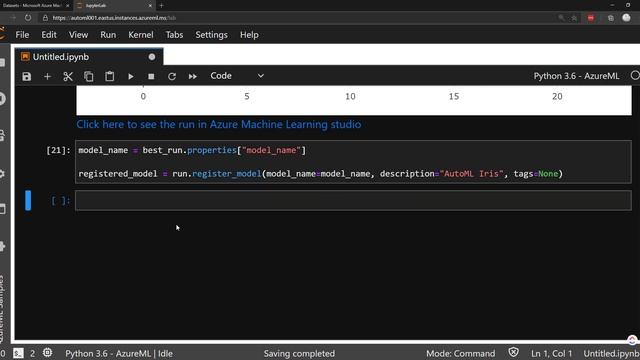This screenshot has width=640, height=360.
Task: Click the Python 3.6 - AzureML | Idle status
Action: (119, 353)
